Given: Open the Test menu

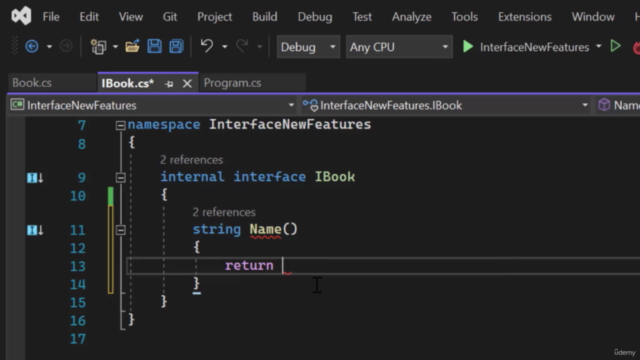Looking at the screenshot, I should click(x=362, y=17).
